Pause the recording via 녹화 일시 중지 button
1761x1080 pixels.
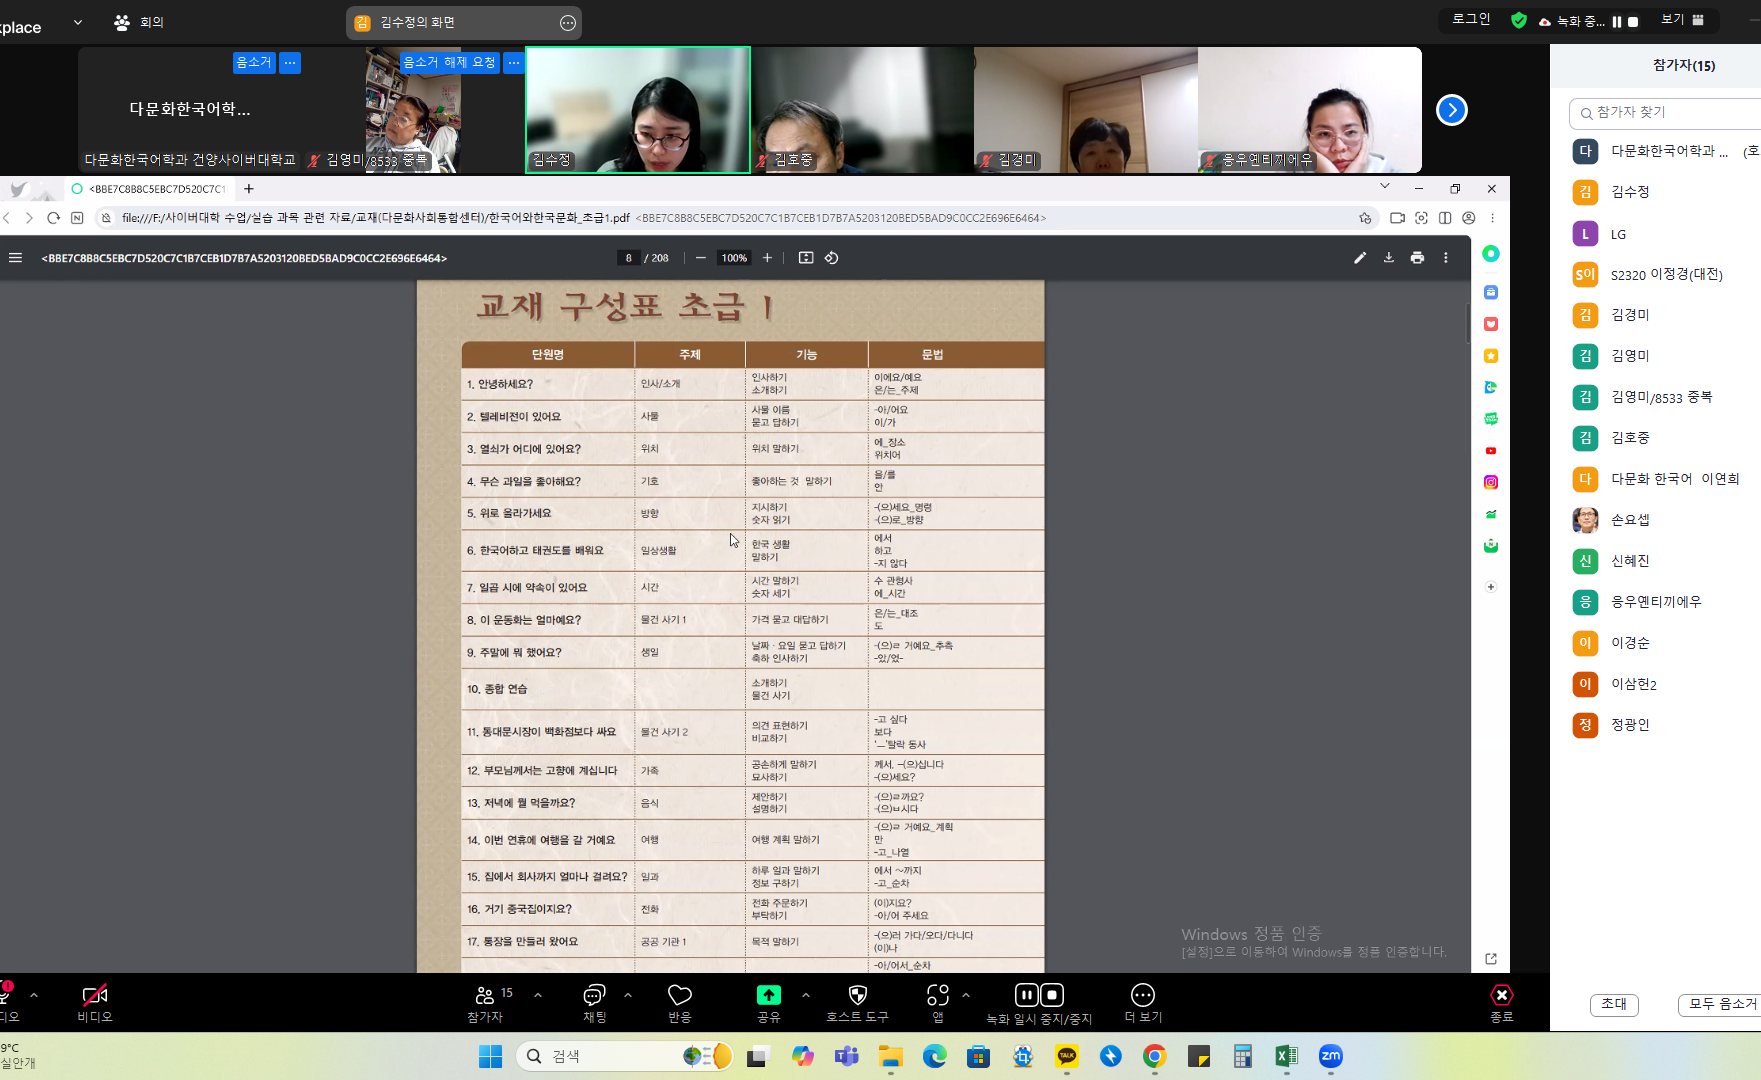(x=1026, y=995)
